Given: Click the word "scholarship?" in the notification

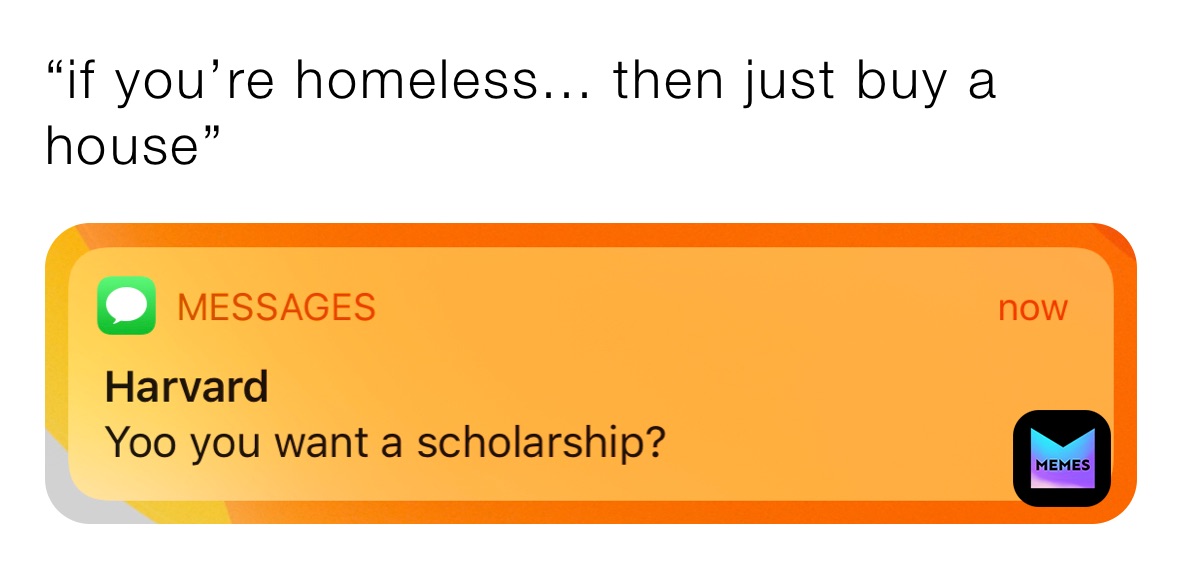Looking at the screenshot, I should point(541,441).
